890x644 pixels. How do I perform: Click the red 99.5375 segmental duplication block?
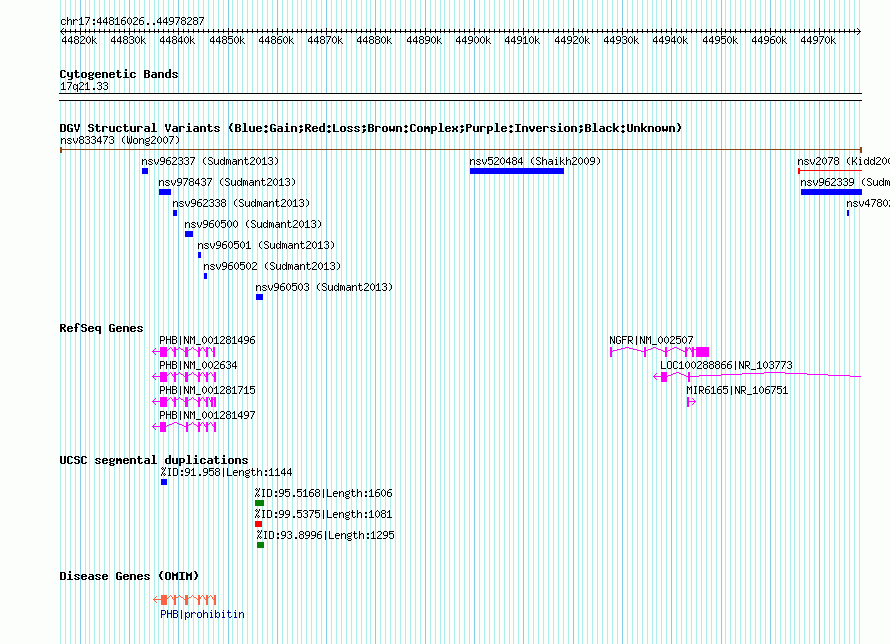coord(258,524)
